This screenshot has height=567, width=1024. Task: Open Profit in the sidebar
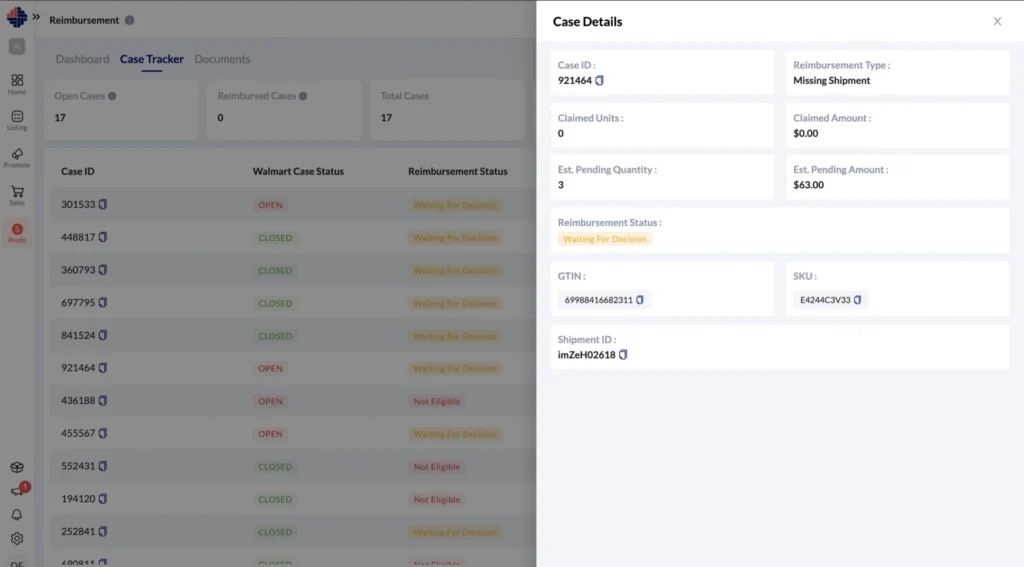pyautogui.click(x=17, y=233)
